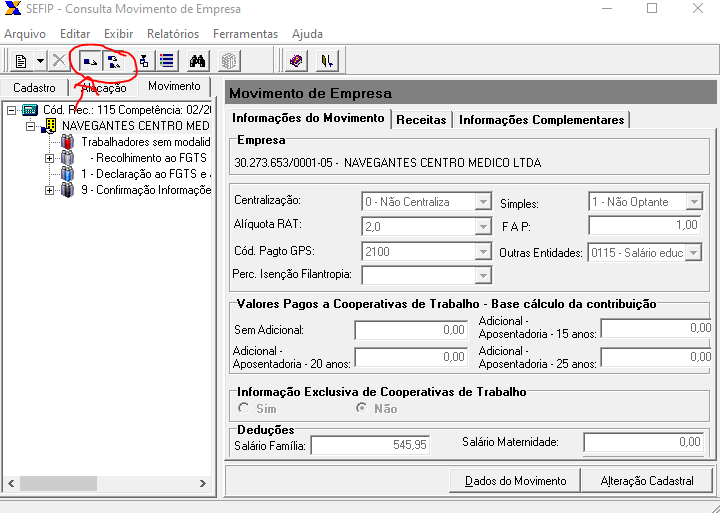The image size is (720, 513).
Task: Click the Salário Família field
Action: click(x=370, y=445)
